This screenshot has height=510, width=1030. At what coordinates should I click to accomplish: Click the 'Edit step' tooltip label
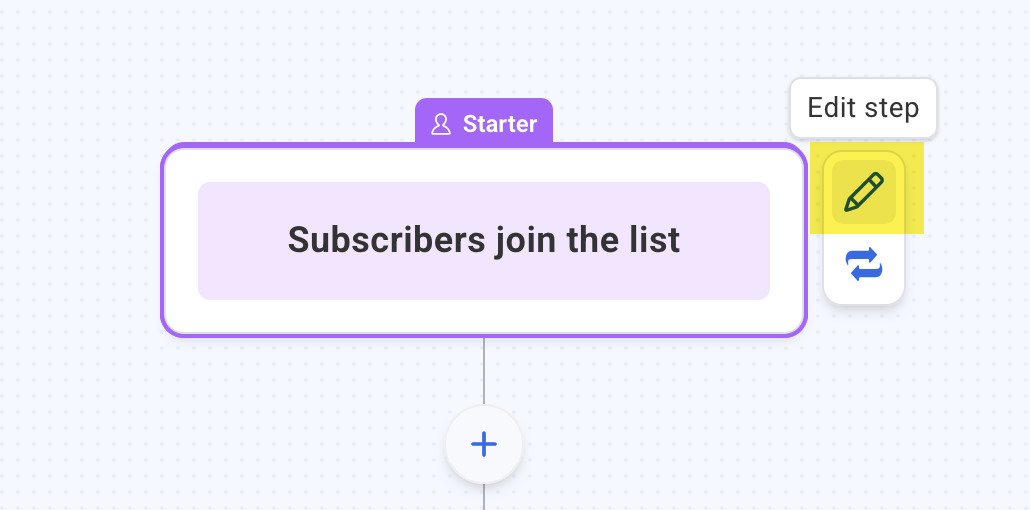tap(863, 108)
